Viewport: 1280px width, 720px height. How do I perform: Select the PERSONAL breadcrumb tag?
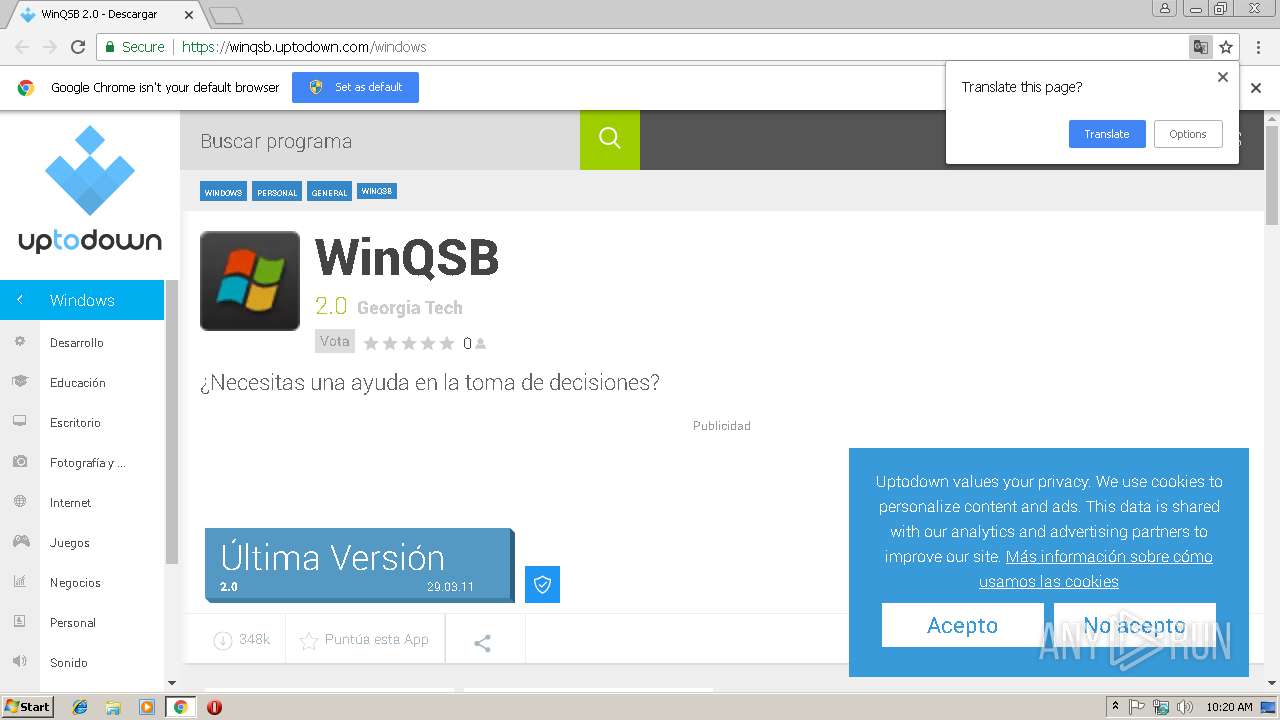pyautogui.click(x=277, y=192)
